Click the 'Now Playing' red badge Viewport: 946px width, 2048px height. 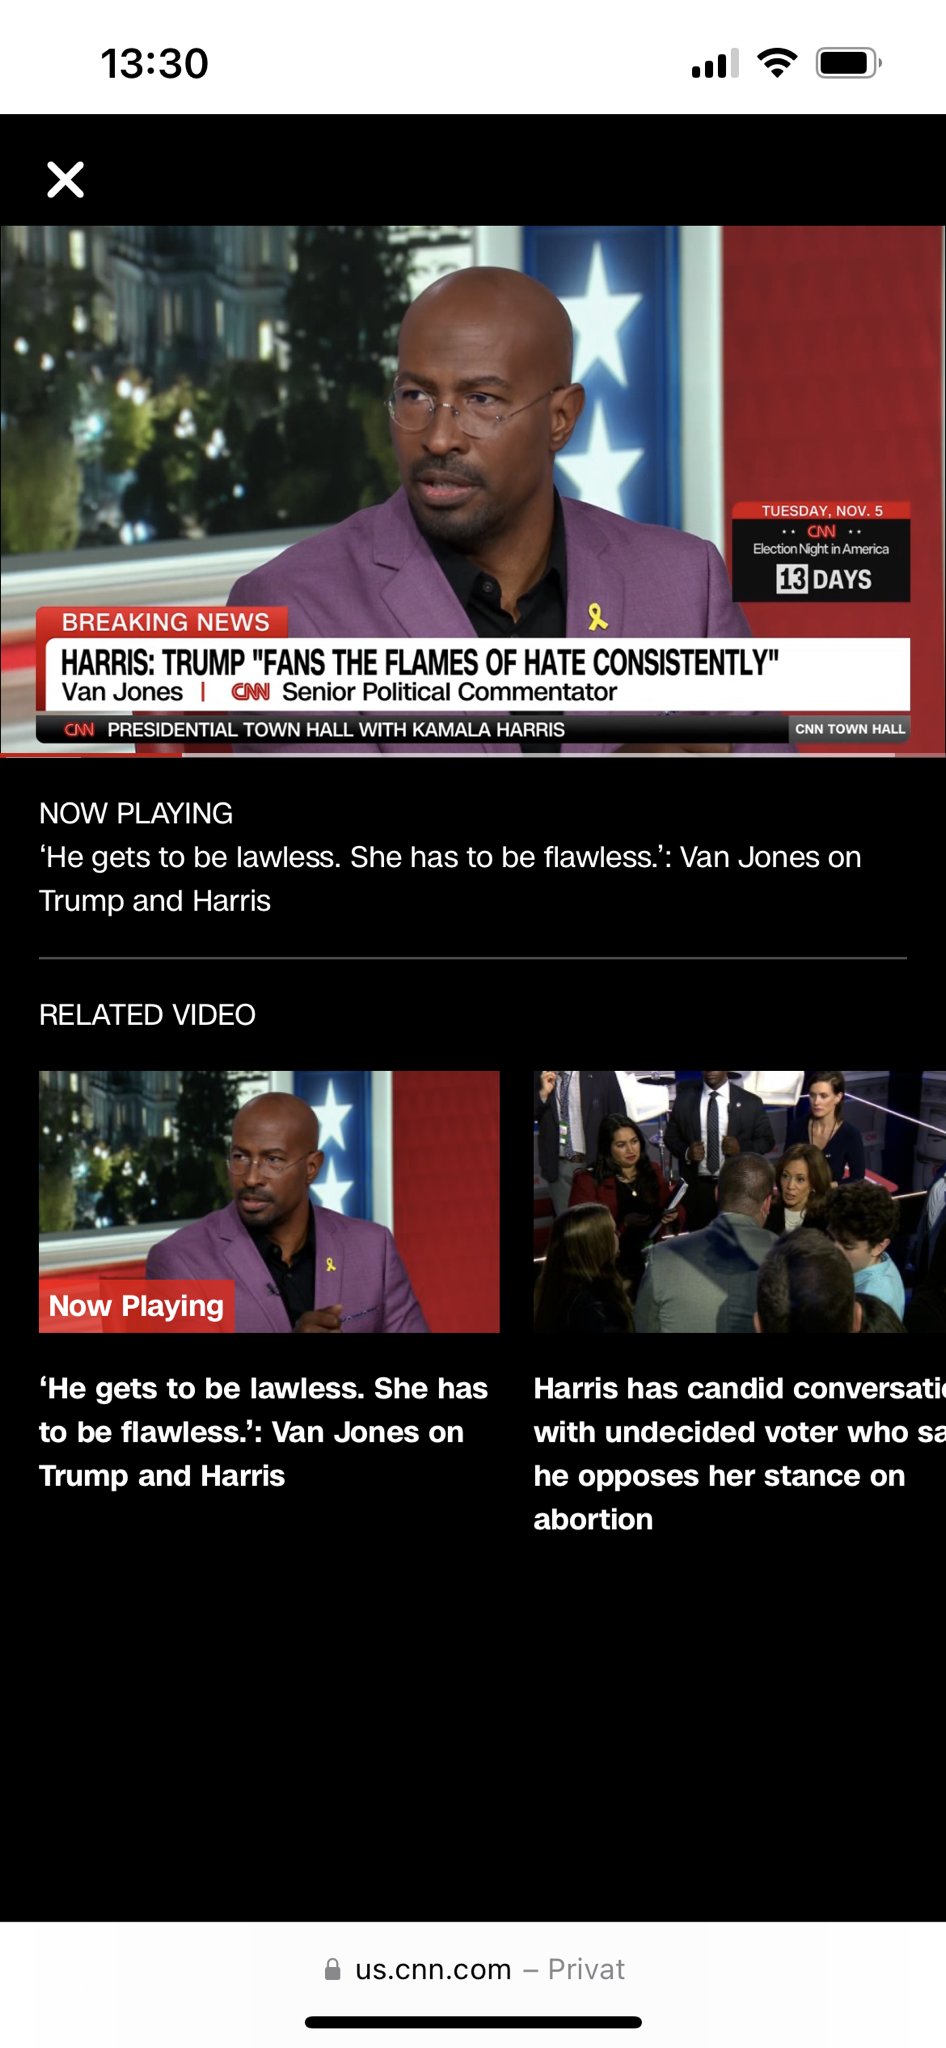pos(137,1306)
